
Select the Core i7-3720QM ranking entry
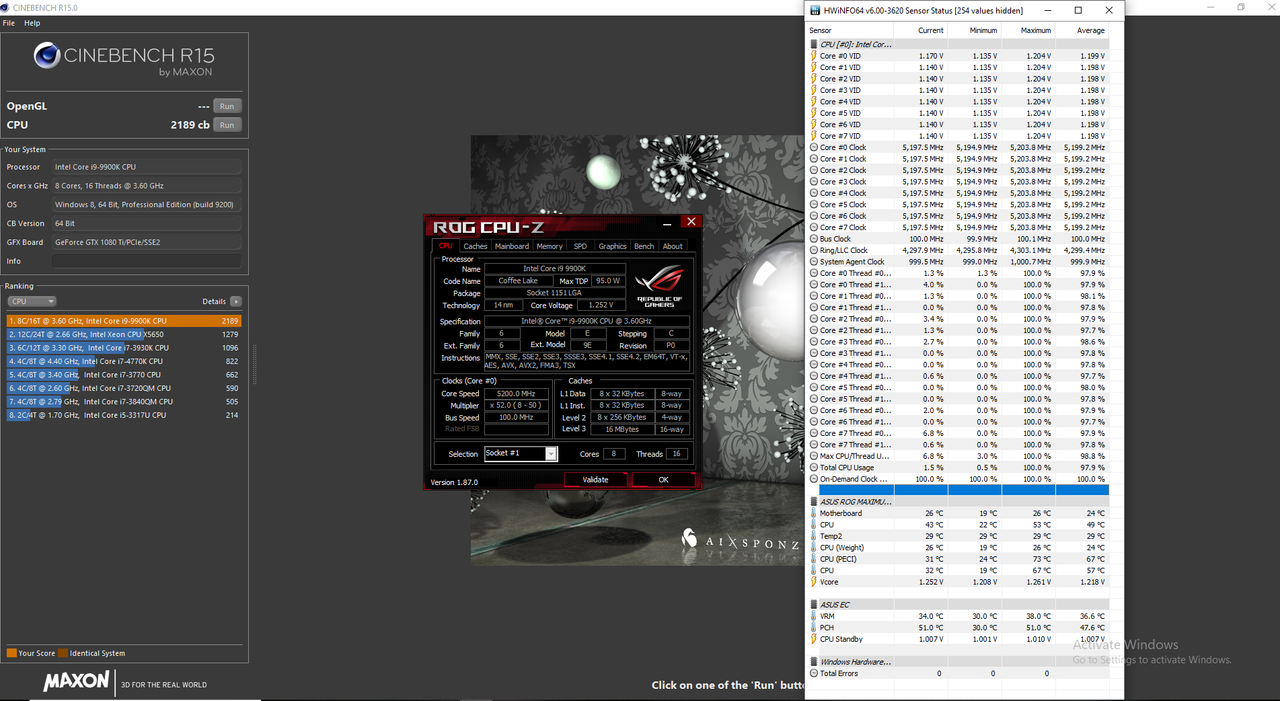coord(124,388)
